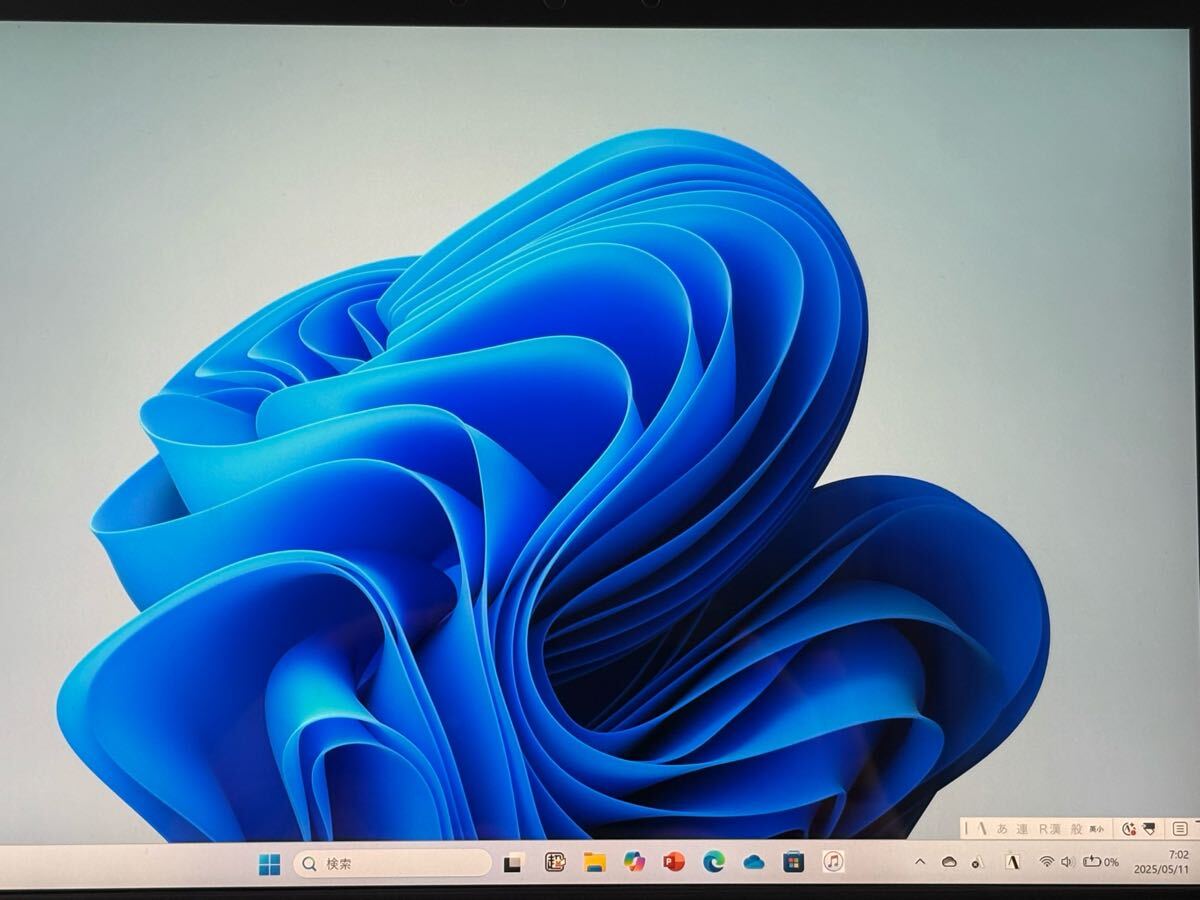Launch Microsoft Edge browser

pyautogui.click(x=714, y=862)
